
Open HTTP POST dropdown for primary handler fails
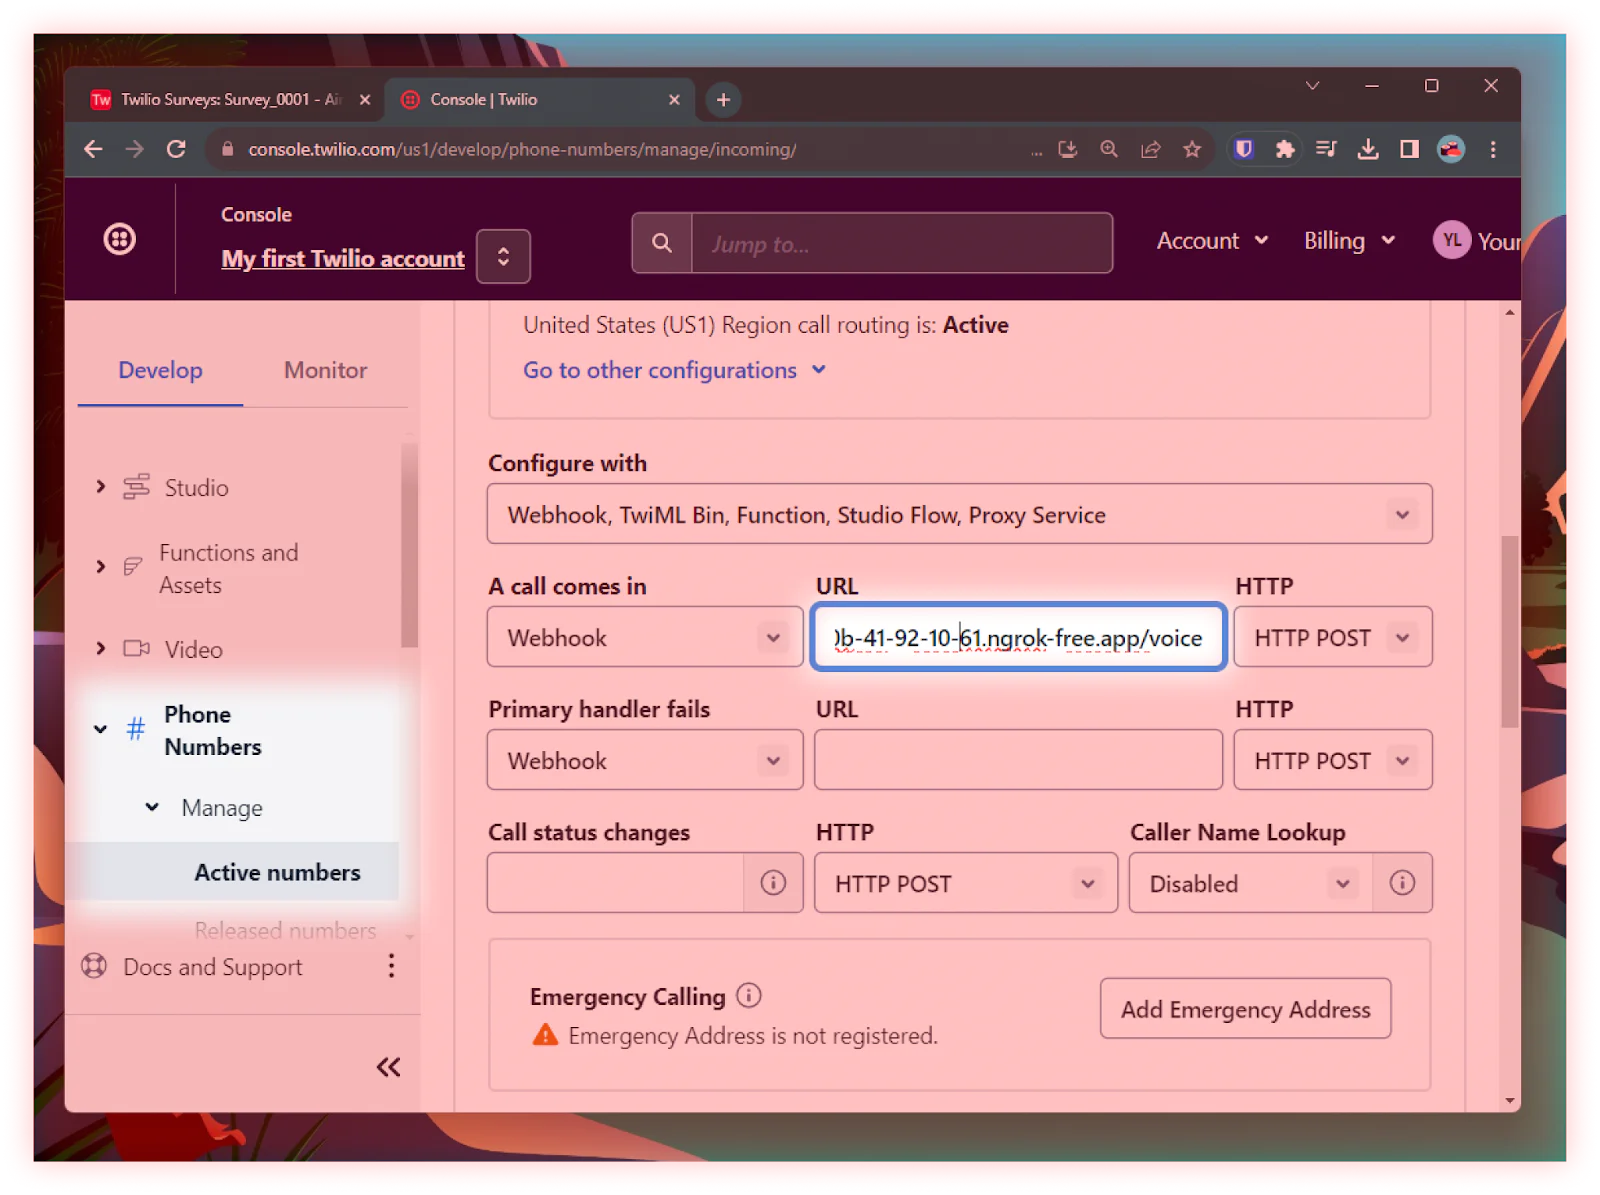click(x=1332, y=760)
